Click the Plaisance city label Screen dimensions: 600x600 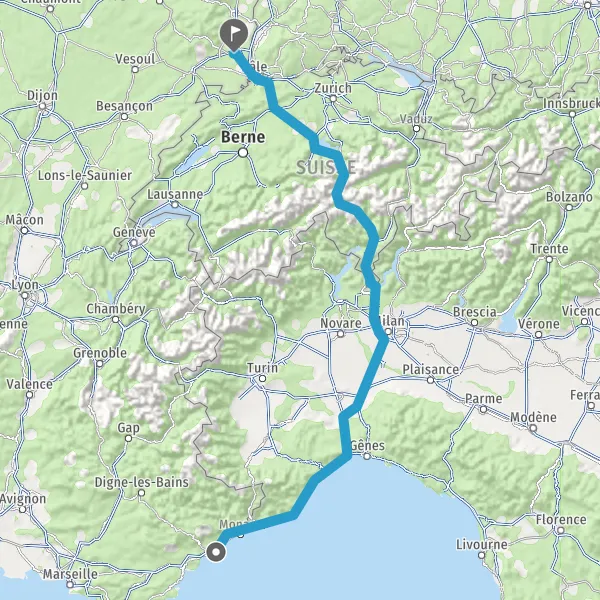pyautogui.click(x=430, y=370)
